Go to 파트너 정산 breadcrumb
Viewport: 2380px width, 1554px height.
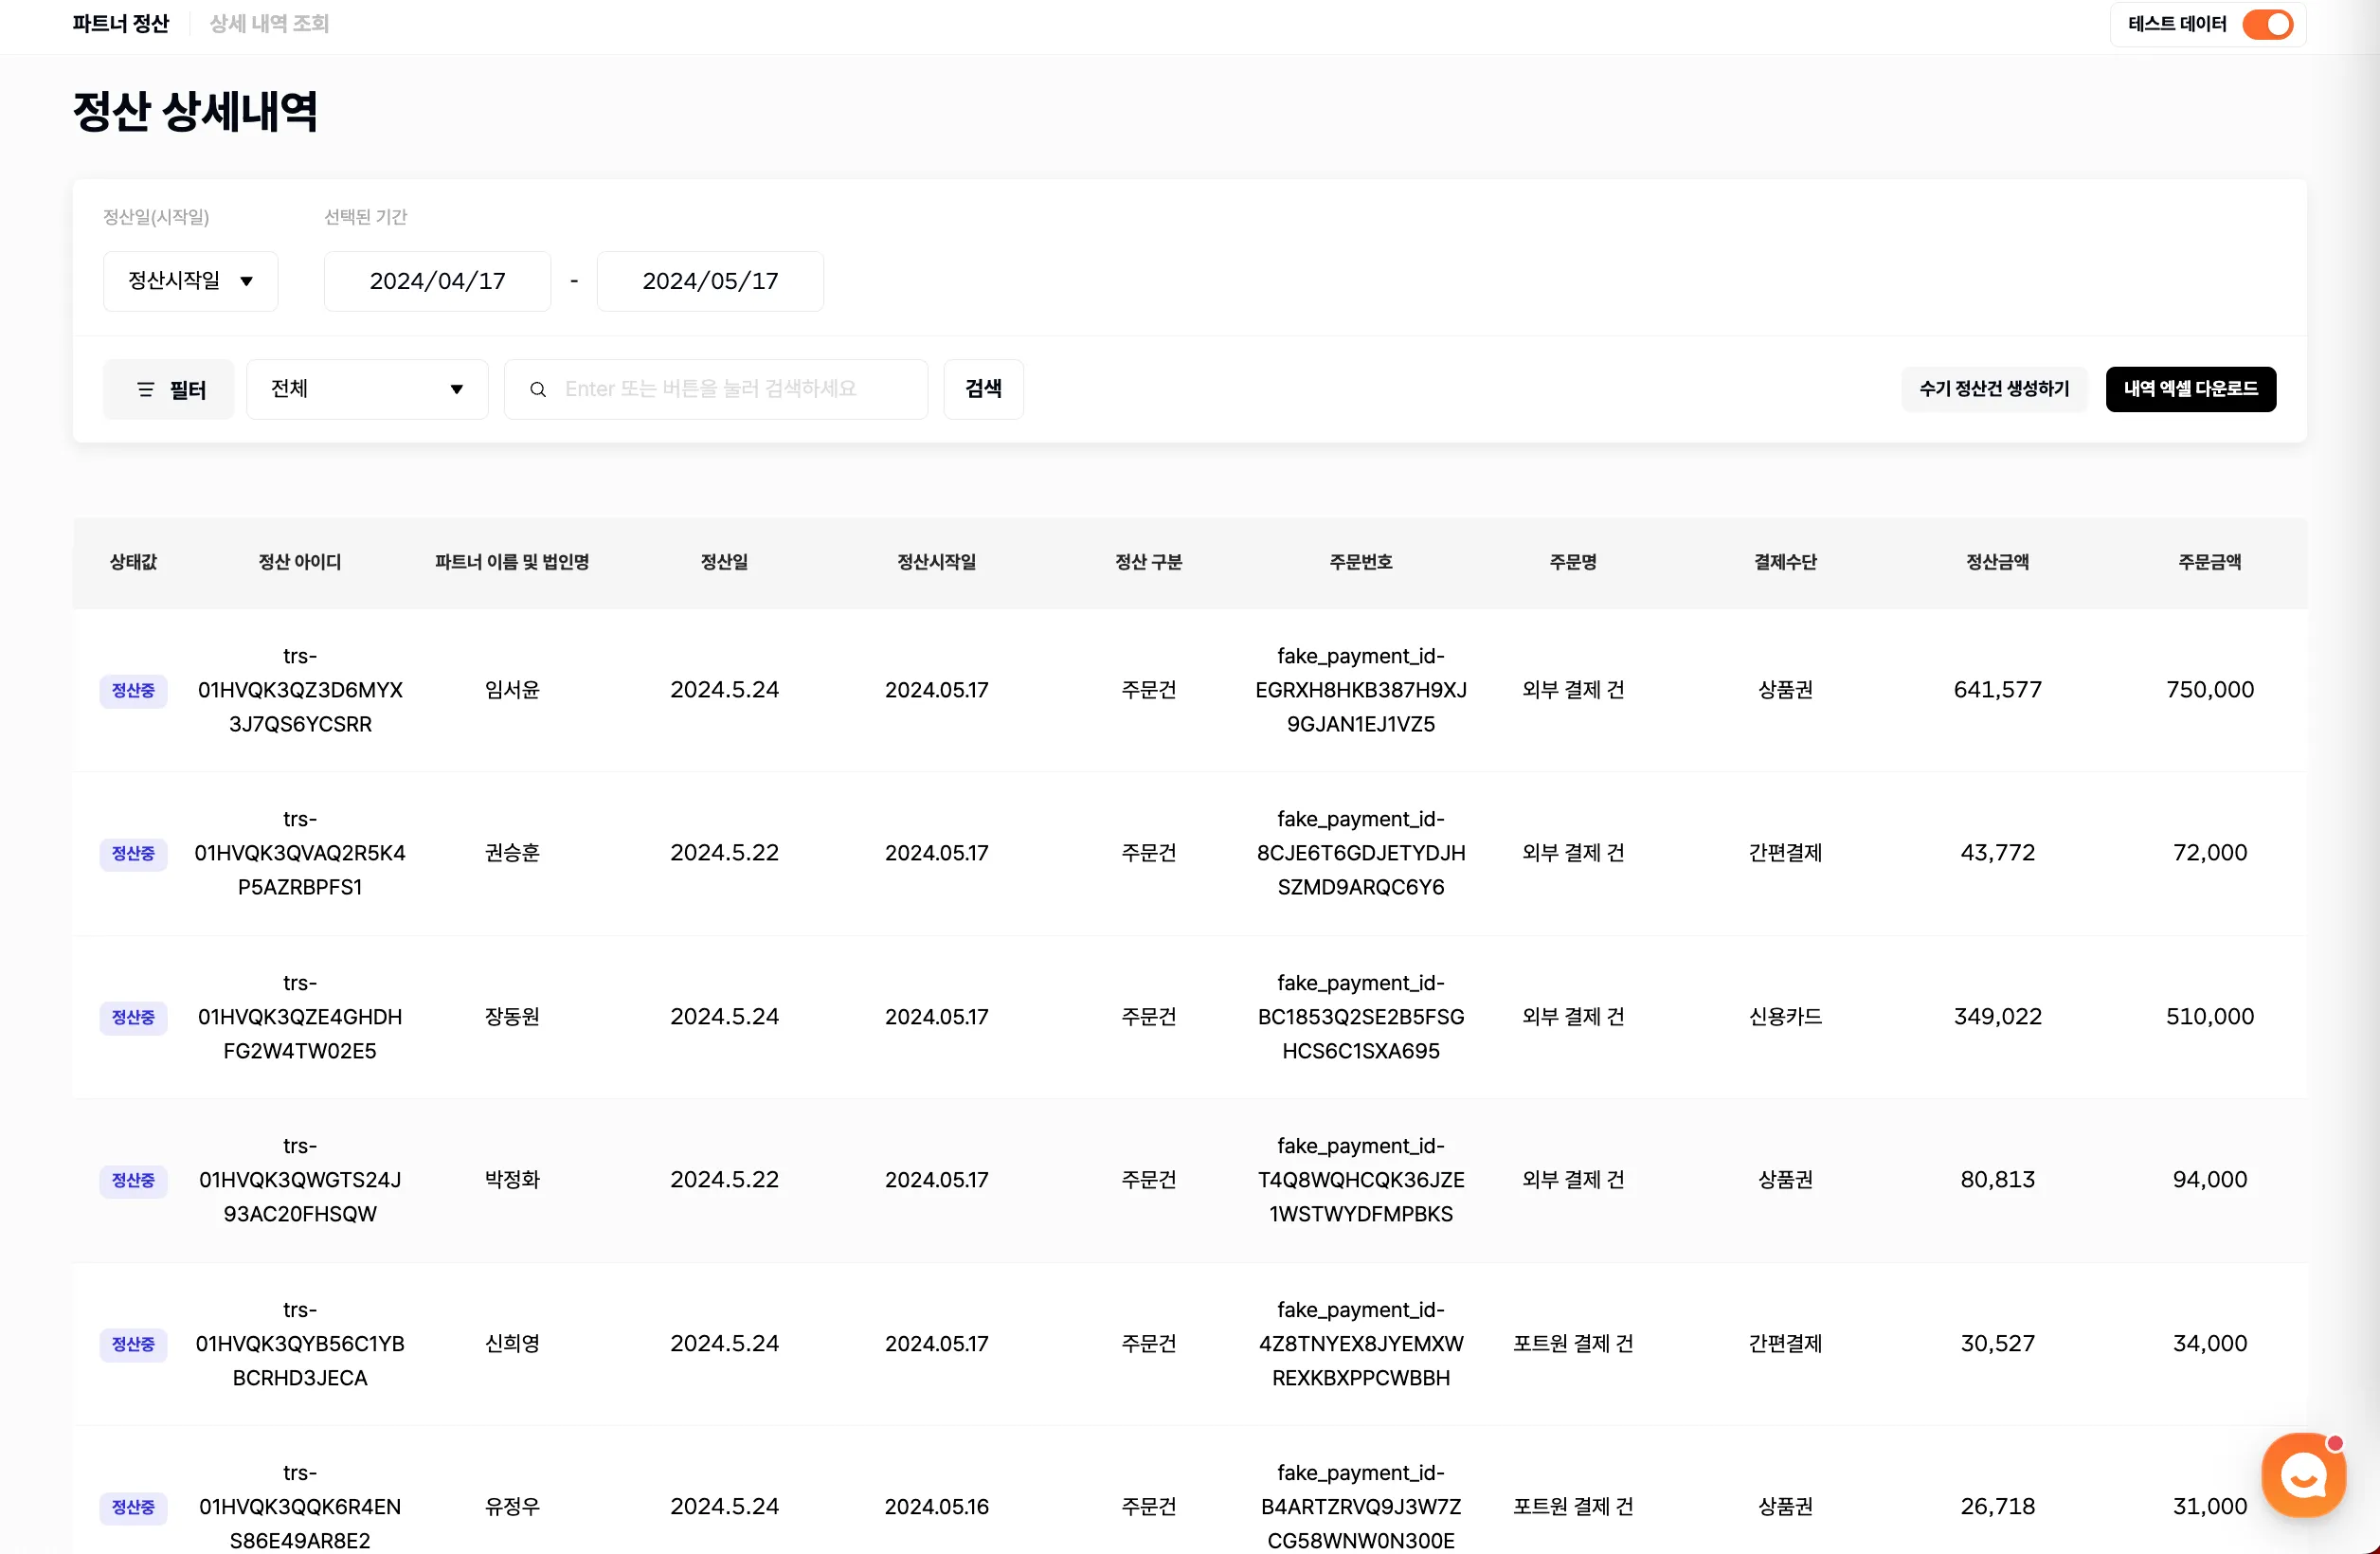[121, 24]
